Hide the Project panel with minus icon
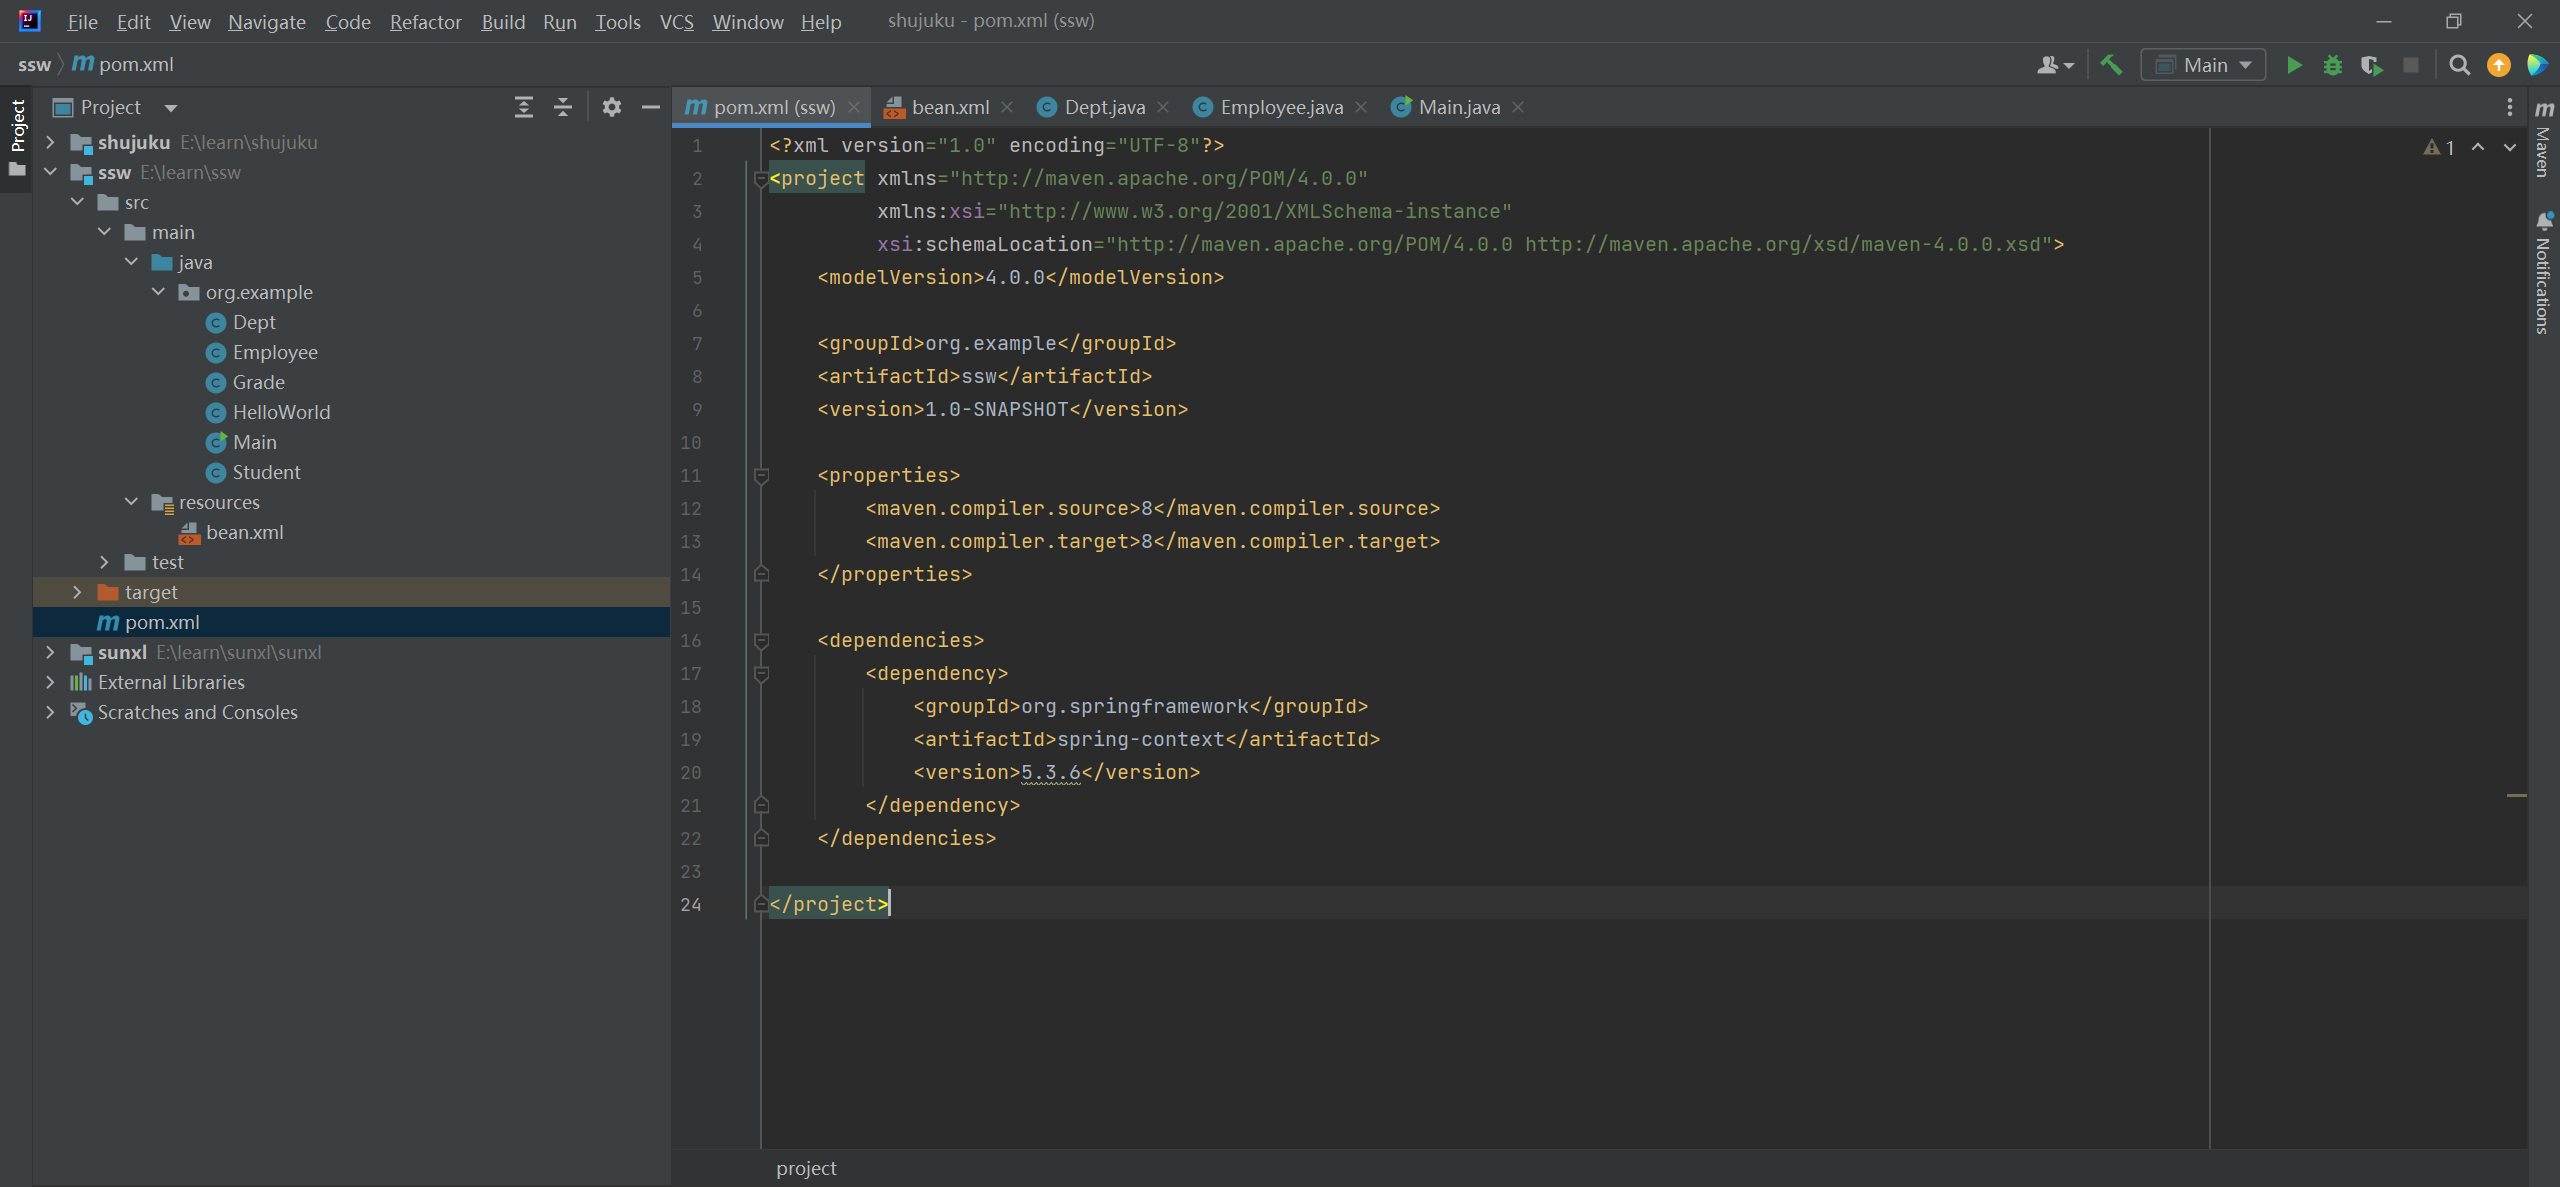The image size is (2560, 1187). 650,107
